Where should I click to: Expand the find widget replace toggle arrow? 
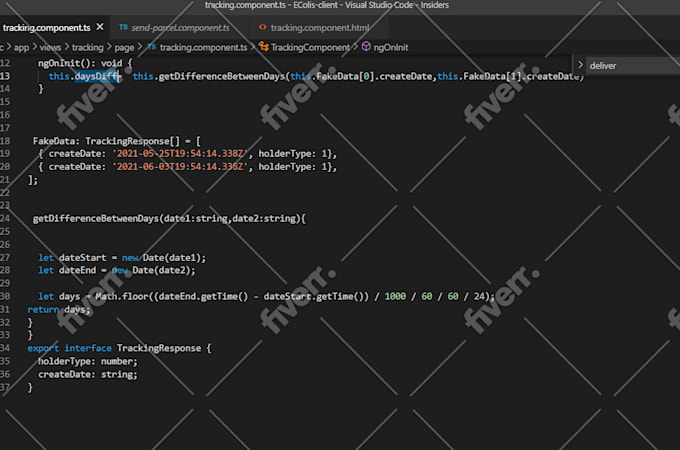(580, 65)
